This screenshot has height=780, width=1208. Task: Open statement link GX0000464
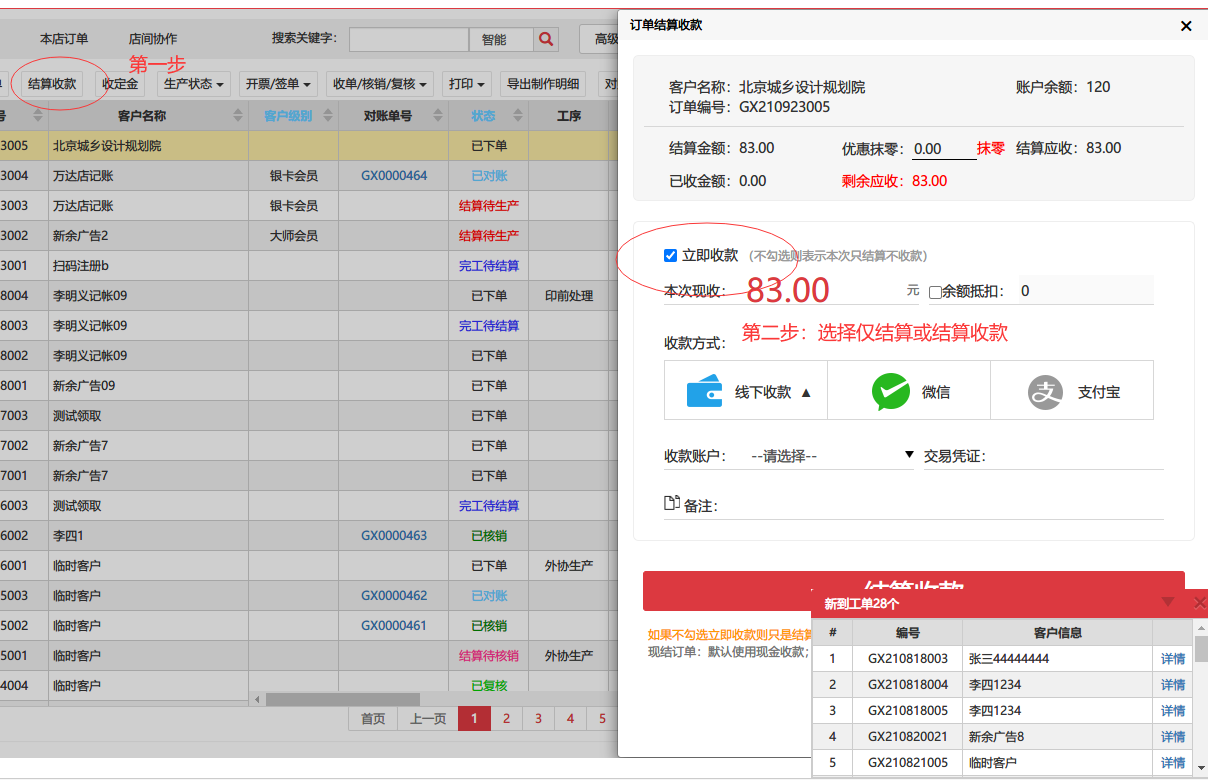click(x=394, y=176)
